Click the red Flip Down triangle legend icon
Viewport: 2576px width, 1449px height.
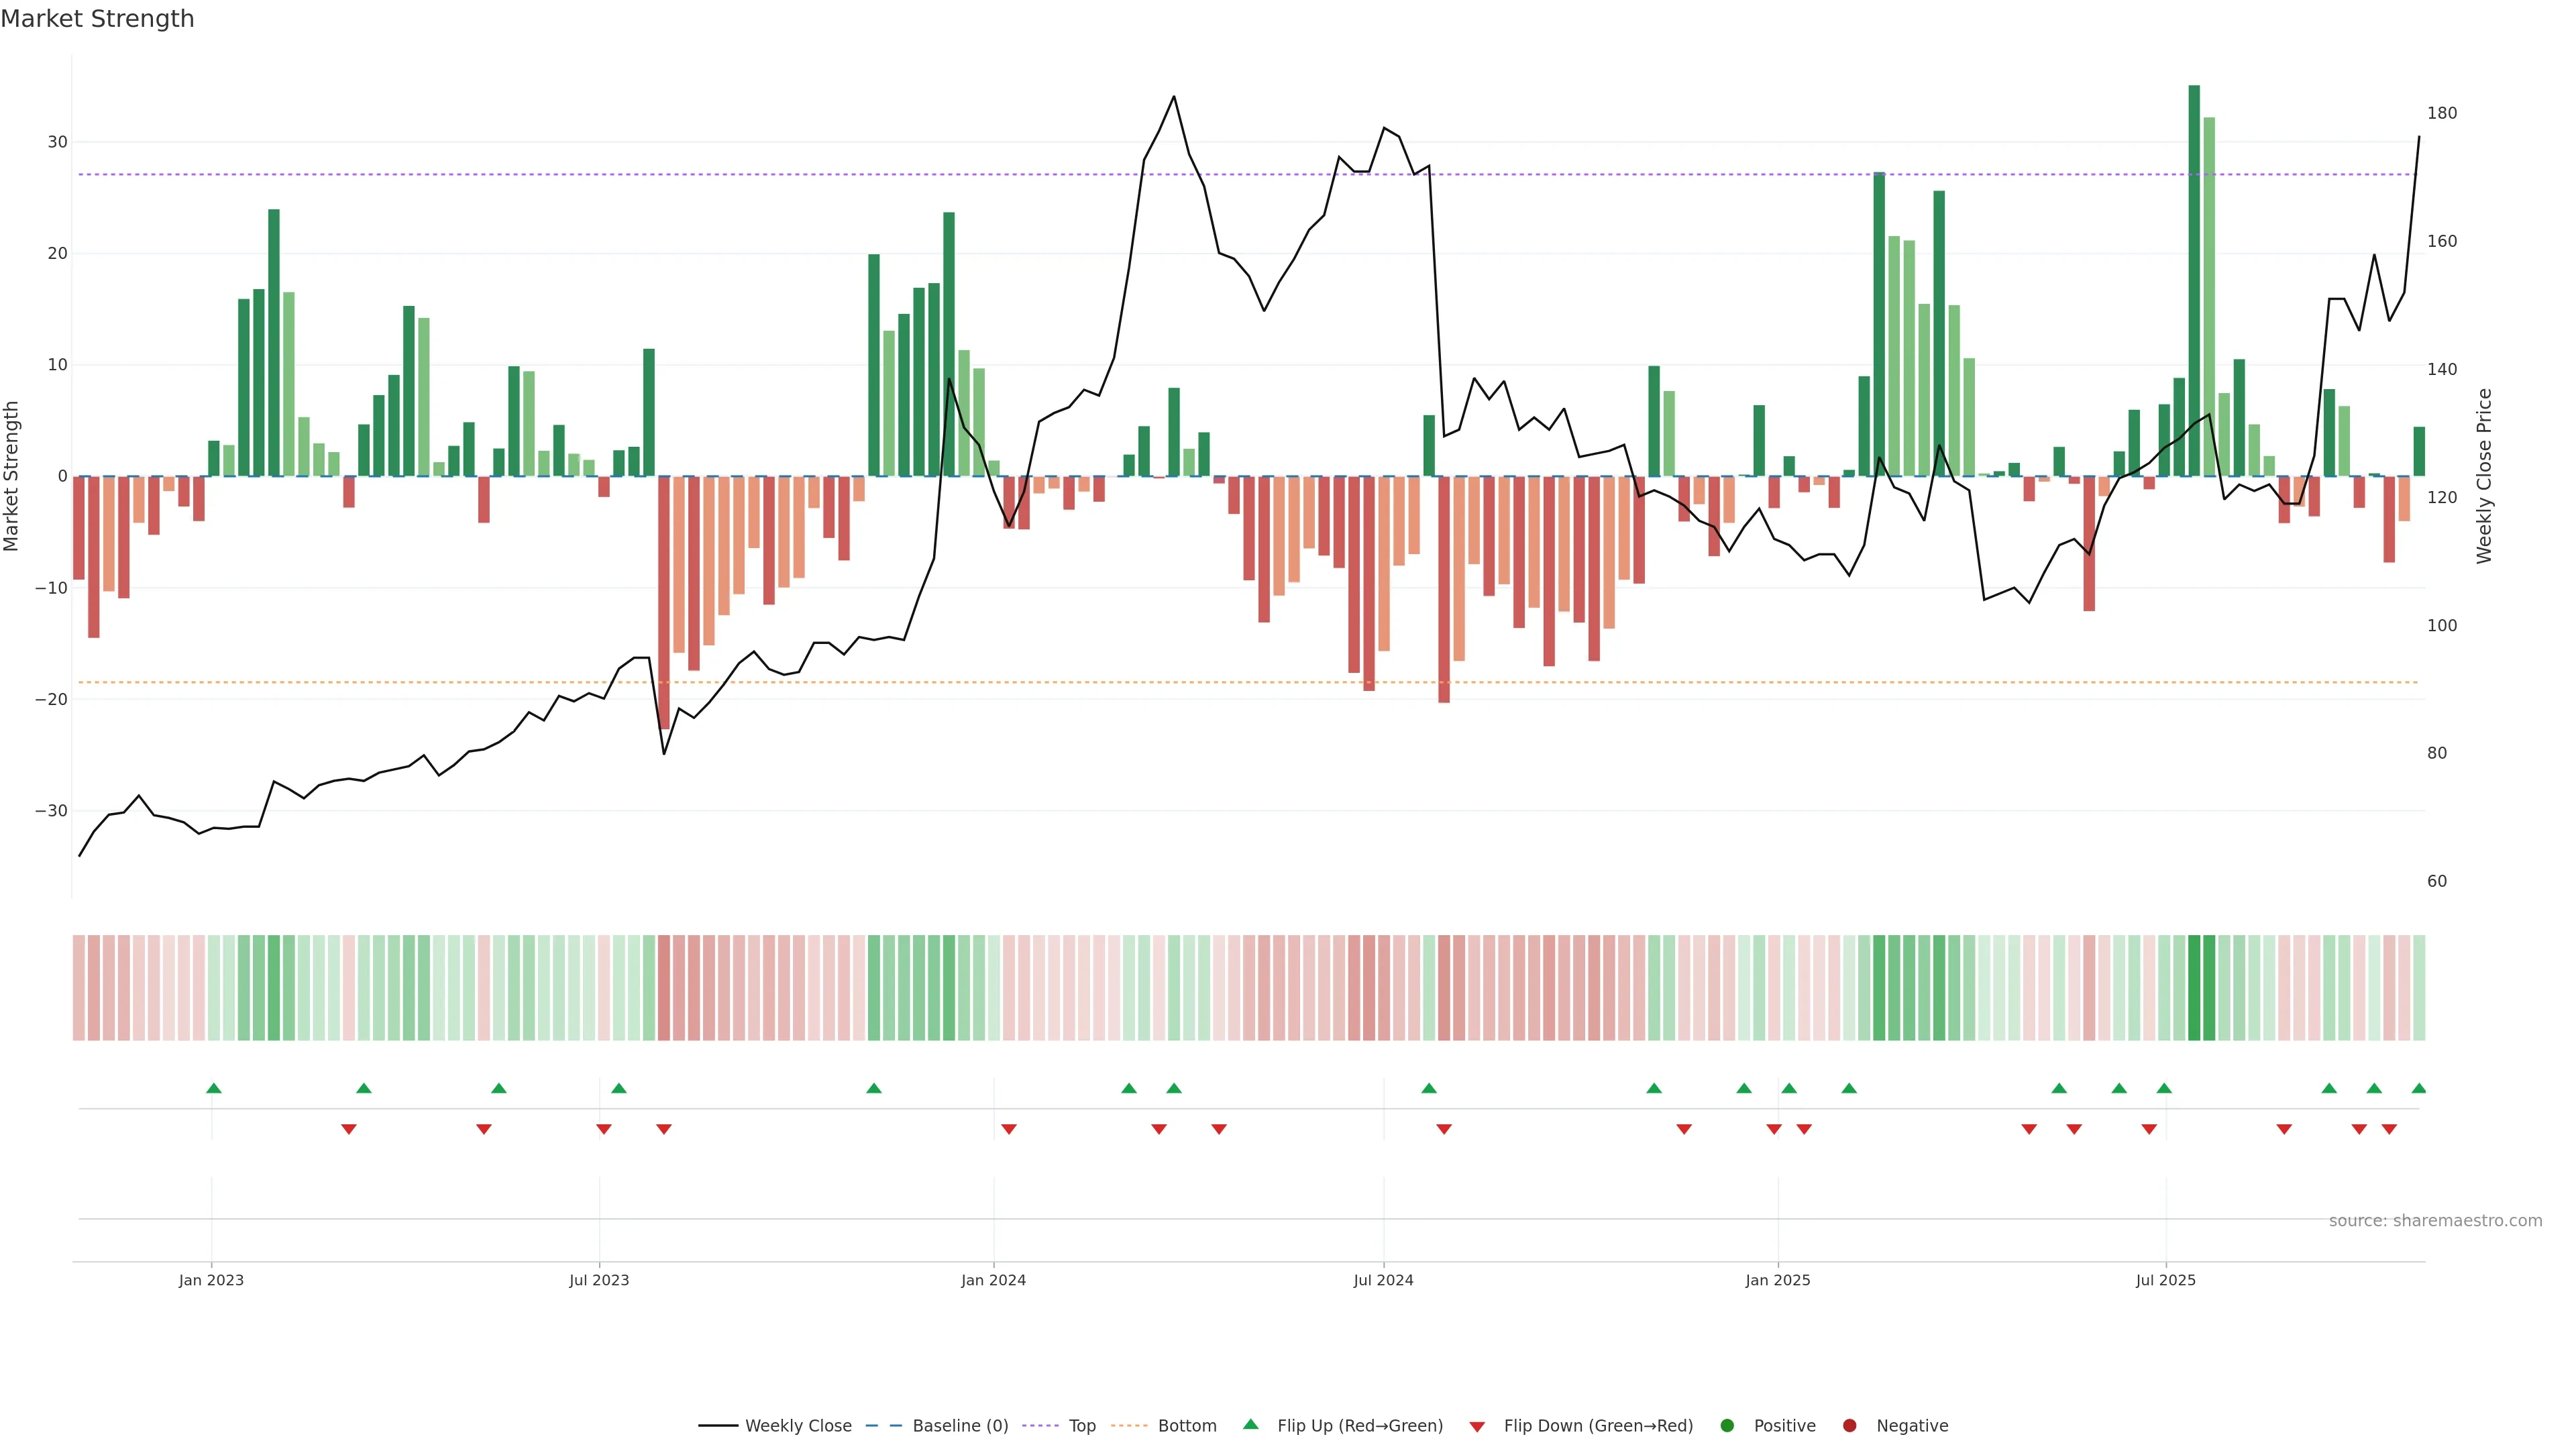click(x=1477, y=1427)
